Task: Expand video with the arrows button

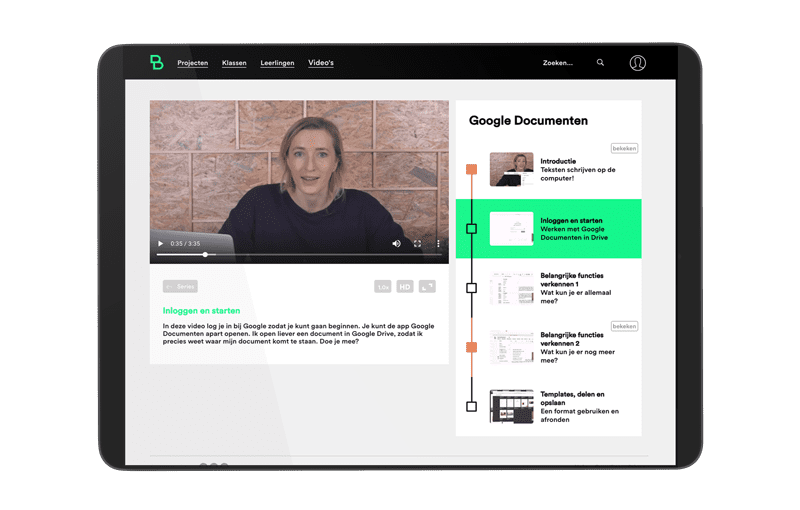Action: tap(427, 286)
